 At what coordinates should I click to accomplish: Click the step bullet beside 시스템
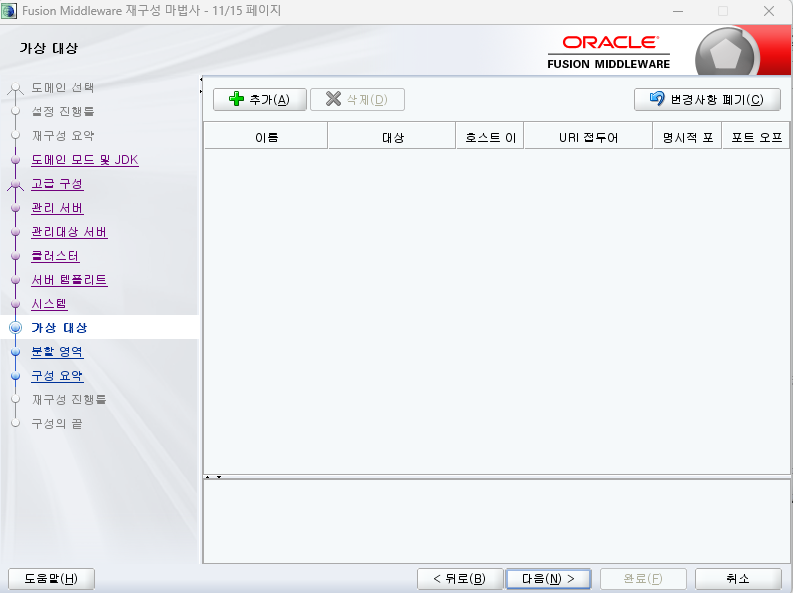click(16, 304)
